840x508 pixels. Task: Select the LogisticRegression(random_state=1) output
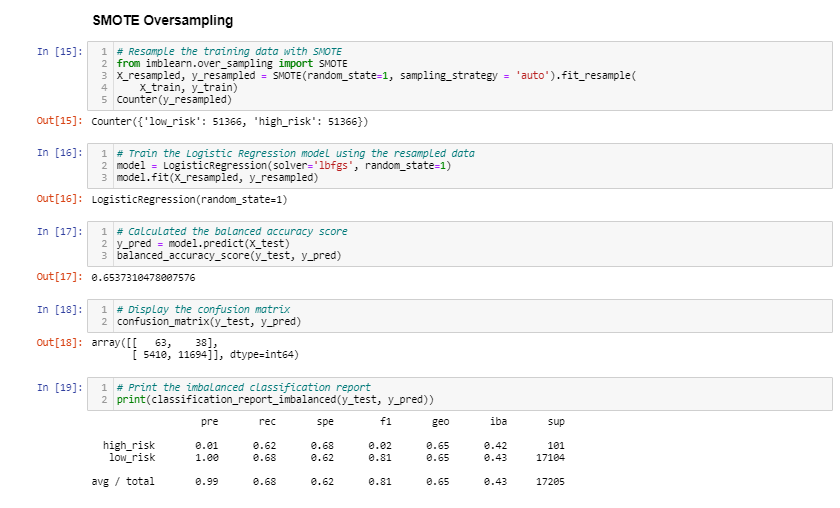(x=189, y=199)
